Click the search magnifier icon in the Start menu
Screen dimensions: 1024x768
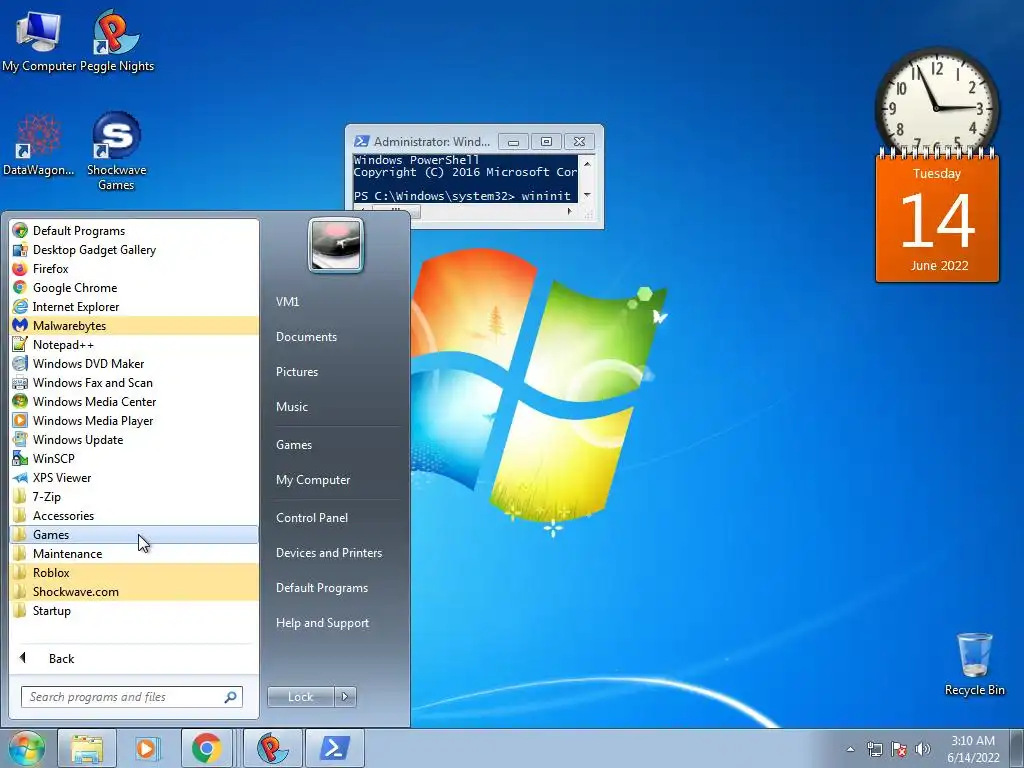click(x=230, y=697)
